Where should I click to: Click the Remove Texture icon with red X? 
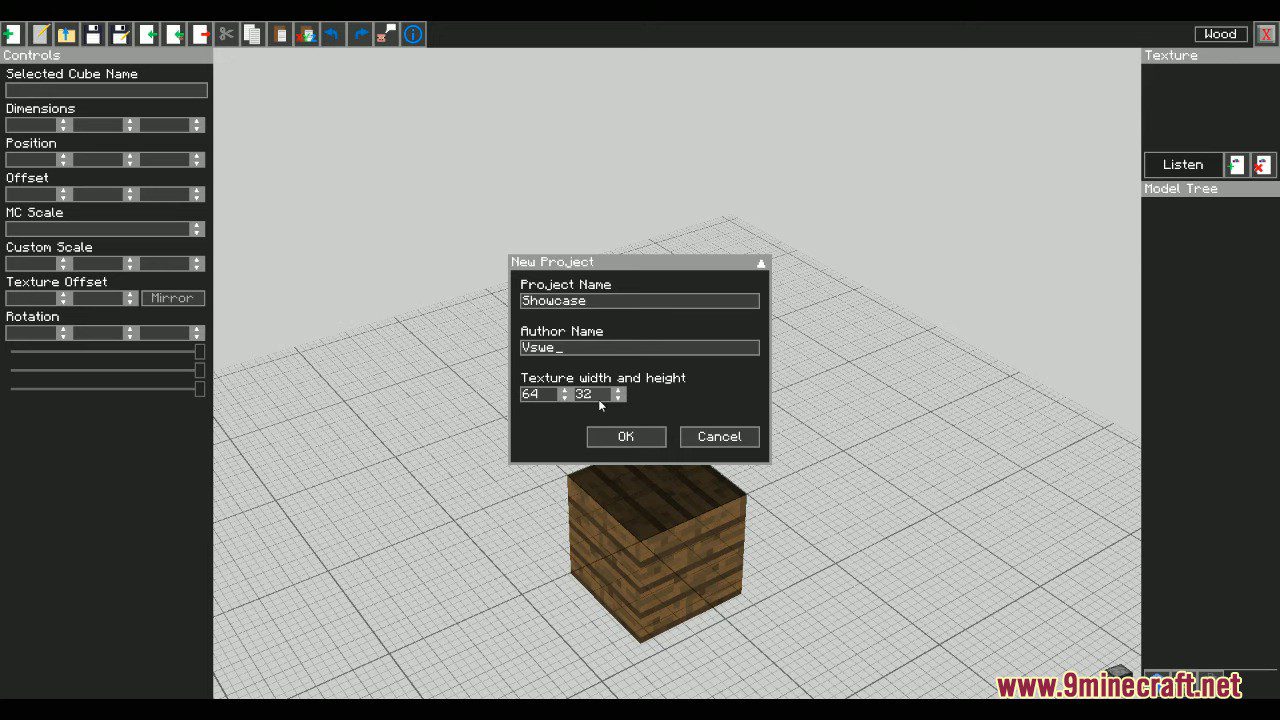[1263, 165]
